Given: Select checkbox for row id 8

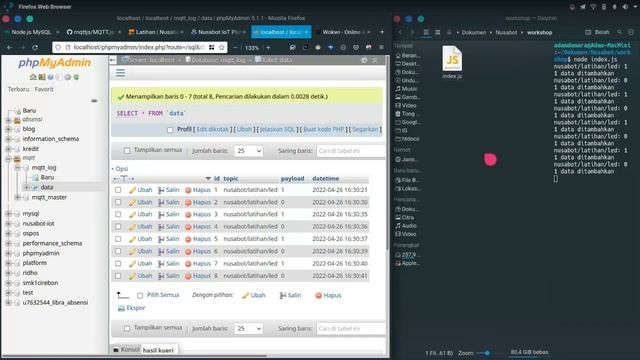Looking at the screenshot, I should tap(118, 276).
